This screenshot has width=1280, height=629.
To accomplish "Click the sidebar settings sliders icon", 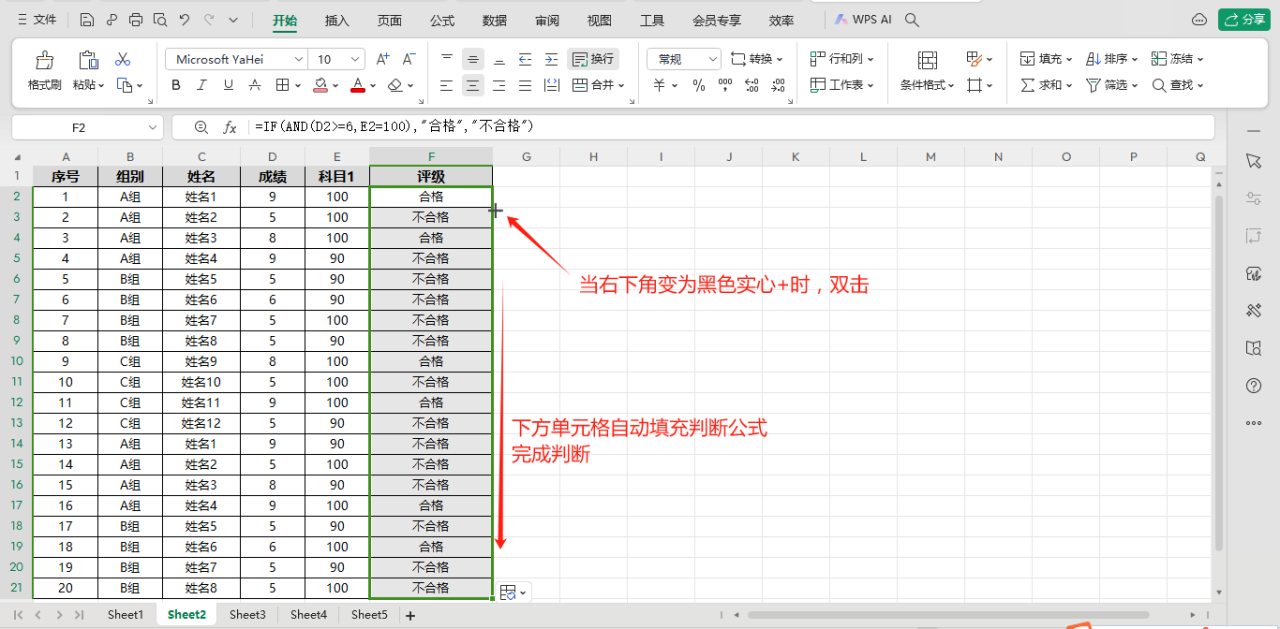I will (1254, 198).
